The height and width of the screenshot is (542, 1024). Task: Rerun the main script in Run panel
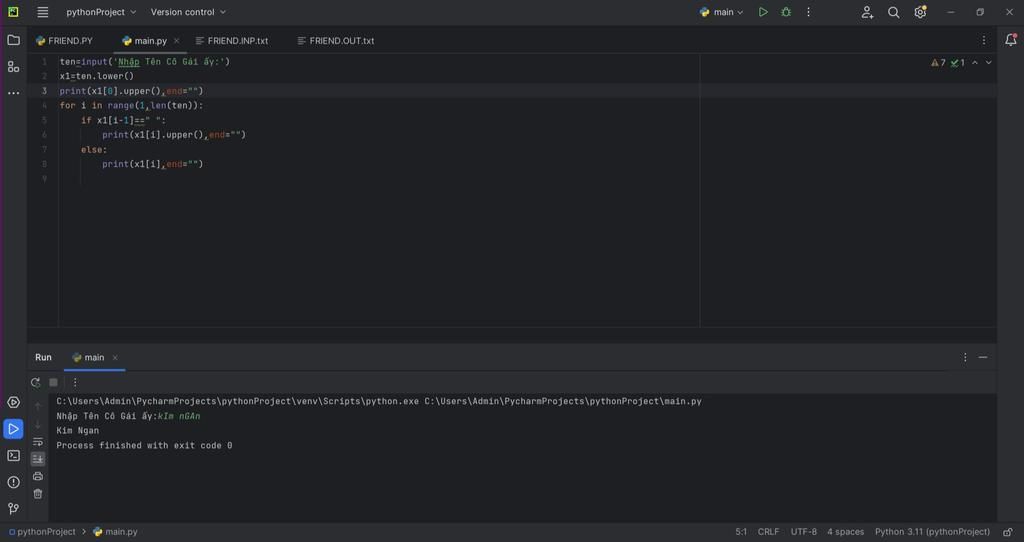tap(36, 382)
